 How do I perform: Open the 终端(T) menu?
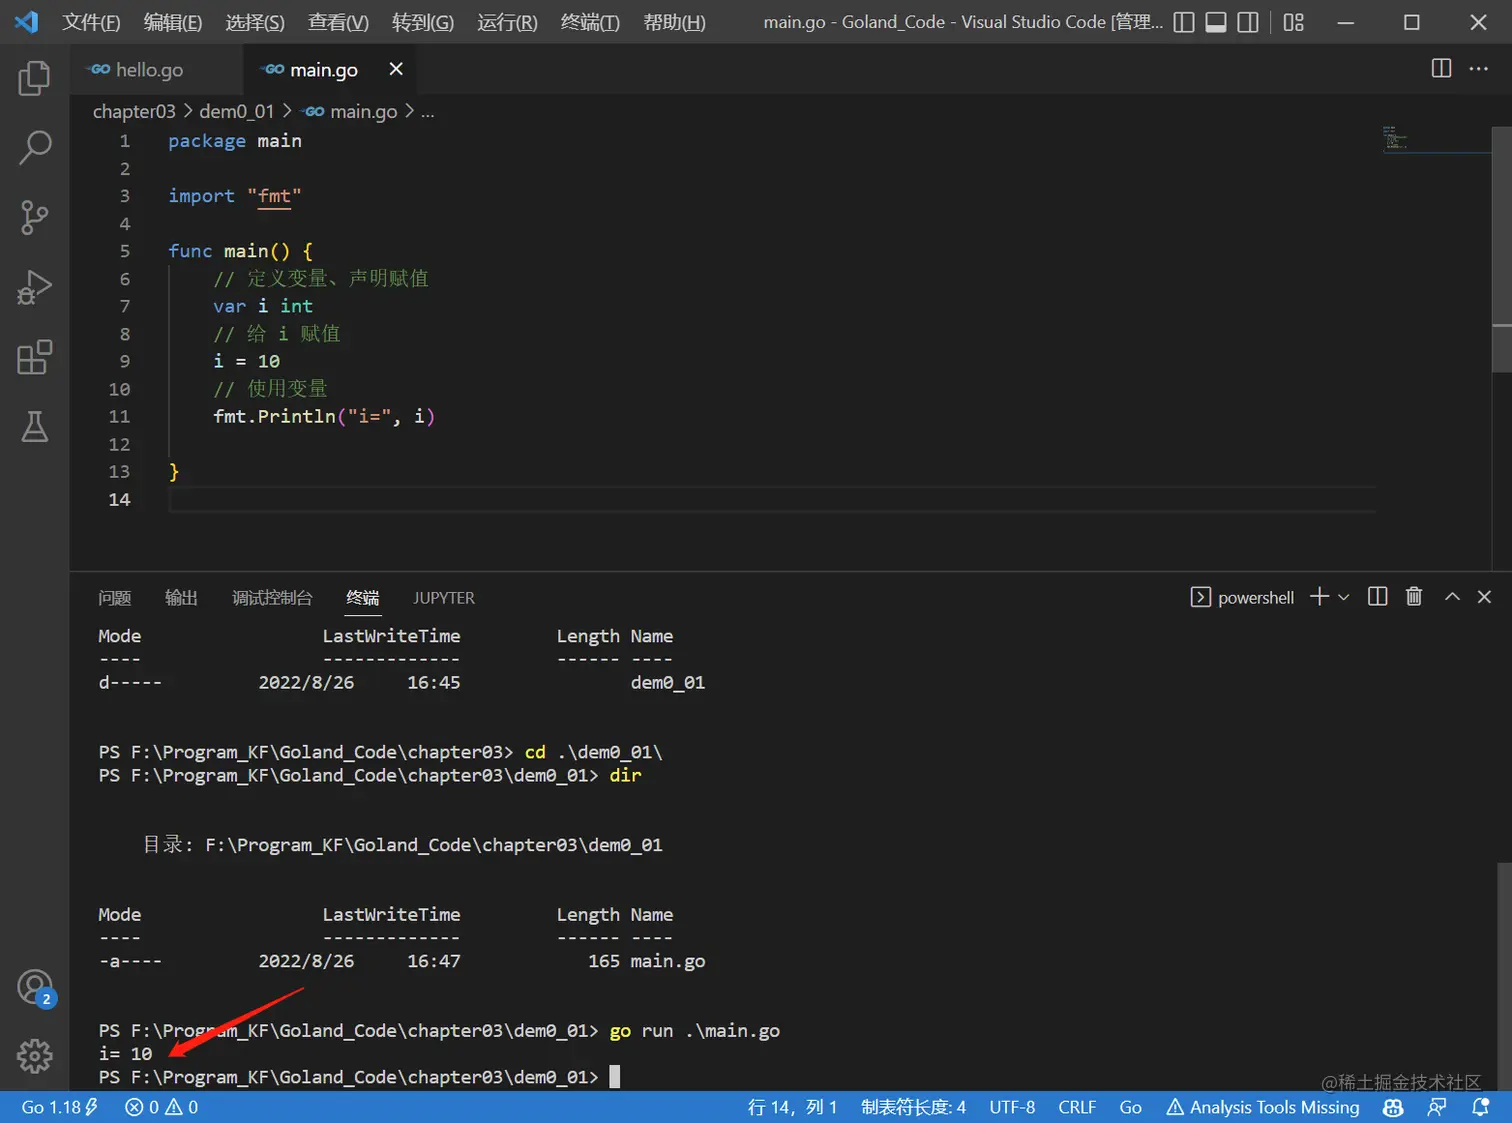pos(590,22)
